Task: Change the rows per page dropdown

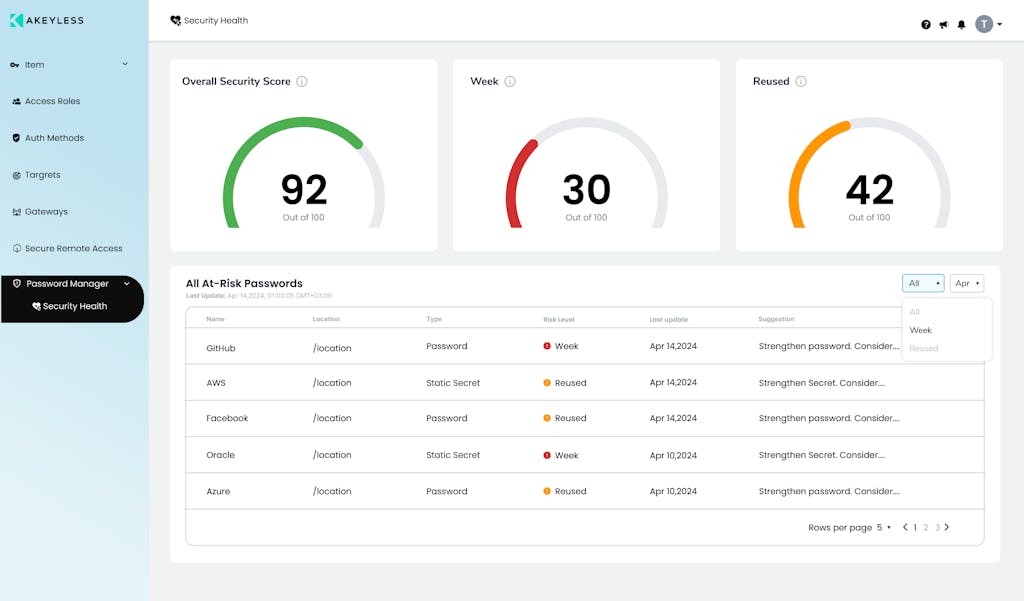Action: [884, 528]
